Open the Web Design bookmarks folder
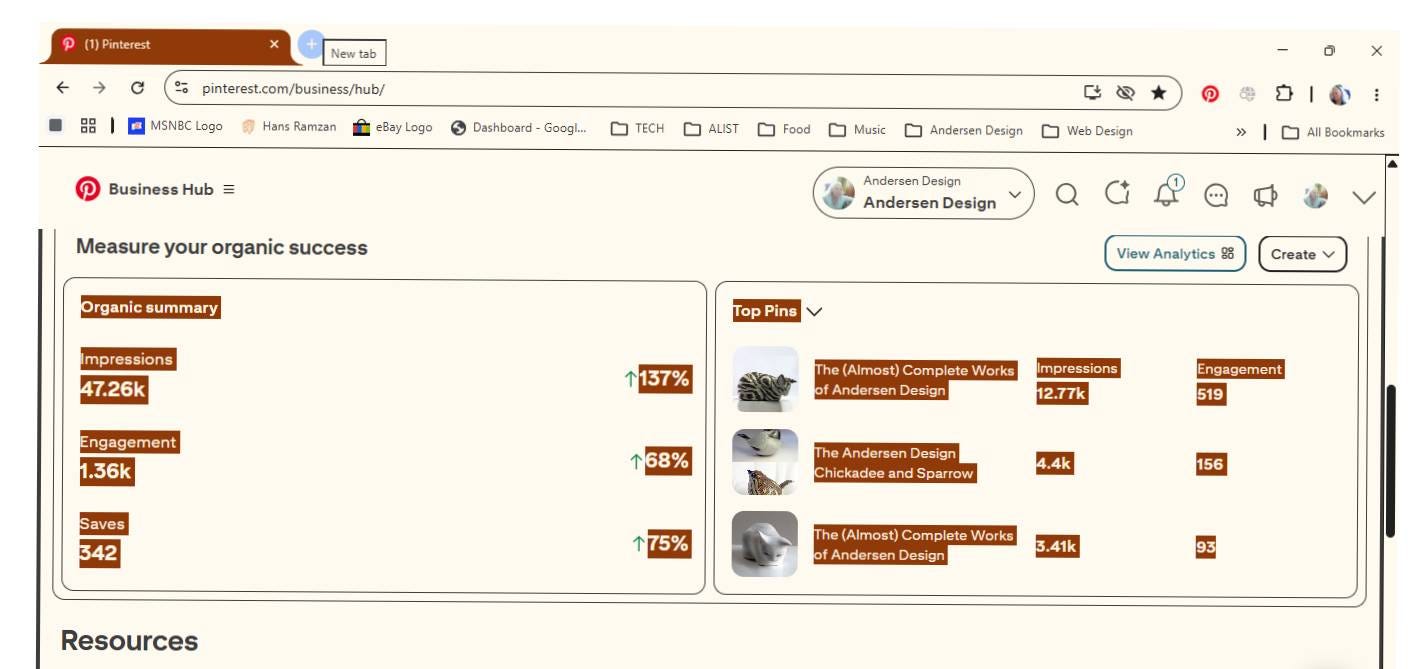This screenshot has height=669, width=1428. point(1087,130)
